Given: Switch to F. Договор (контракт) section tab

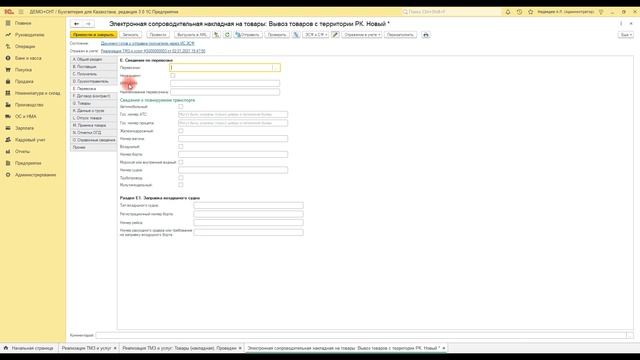Looking at the screenshot, I should click(x=93, y=96).
